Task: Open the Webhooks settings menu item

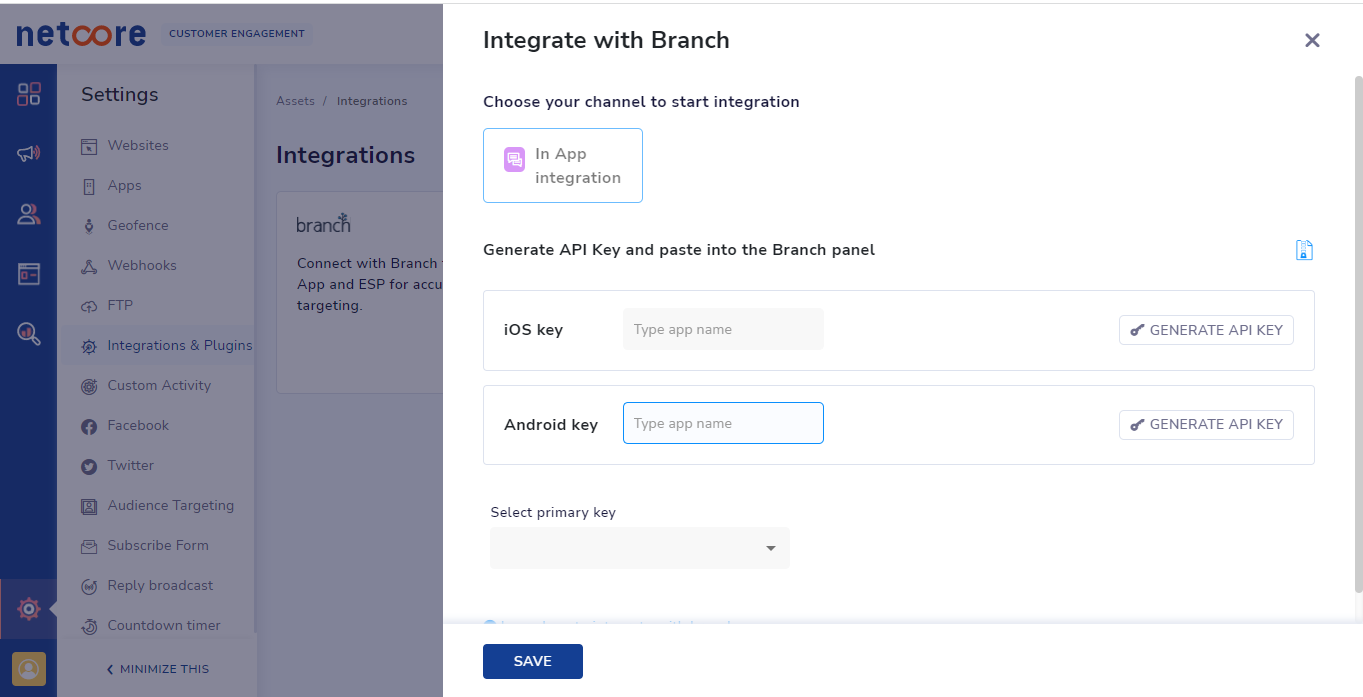Action: pyautogui.click(x=141, y=265)
